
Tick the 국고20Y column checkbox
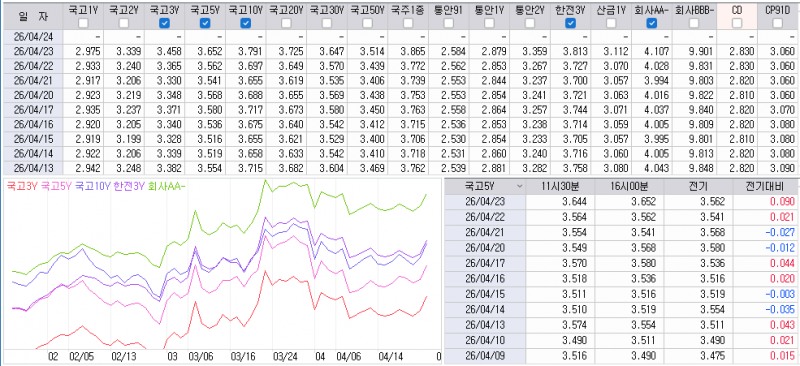[286, 22]
